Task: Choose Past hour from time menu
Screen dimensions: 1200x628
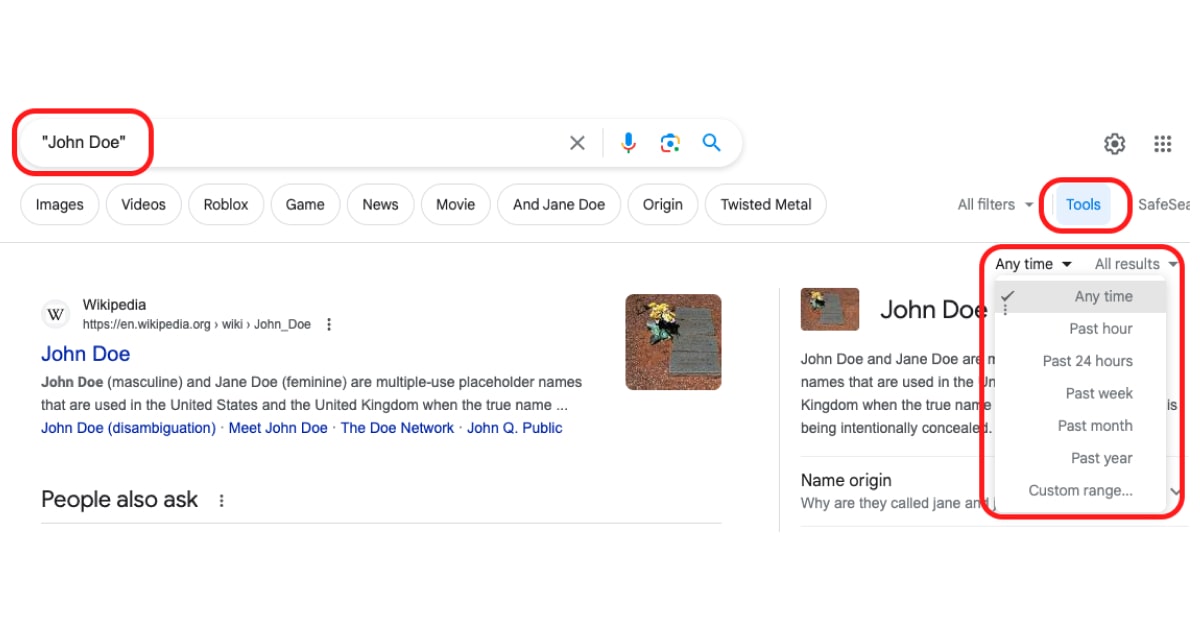Action: tap(1081, 328)
